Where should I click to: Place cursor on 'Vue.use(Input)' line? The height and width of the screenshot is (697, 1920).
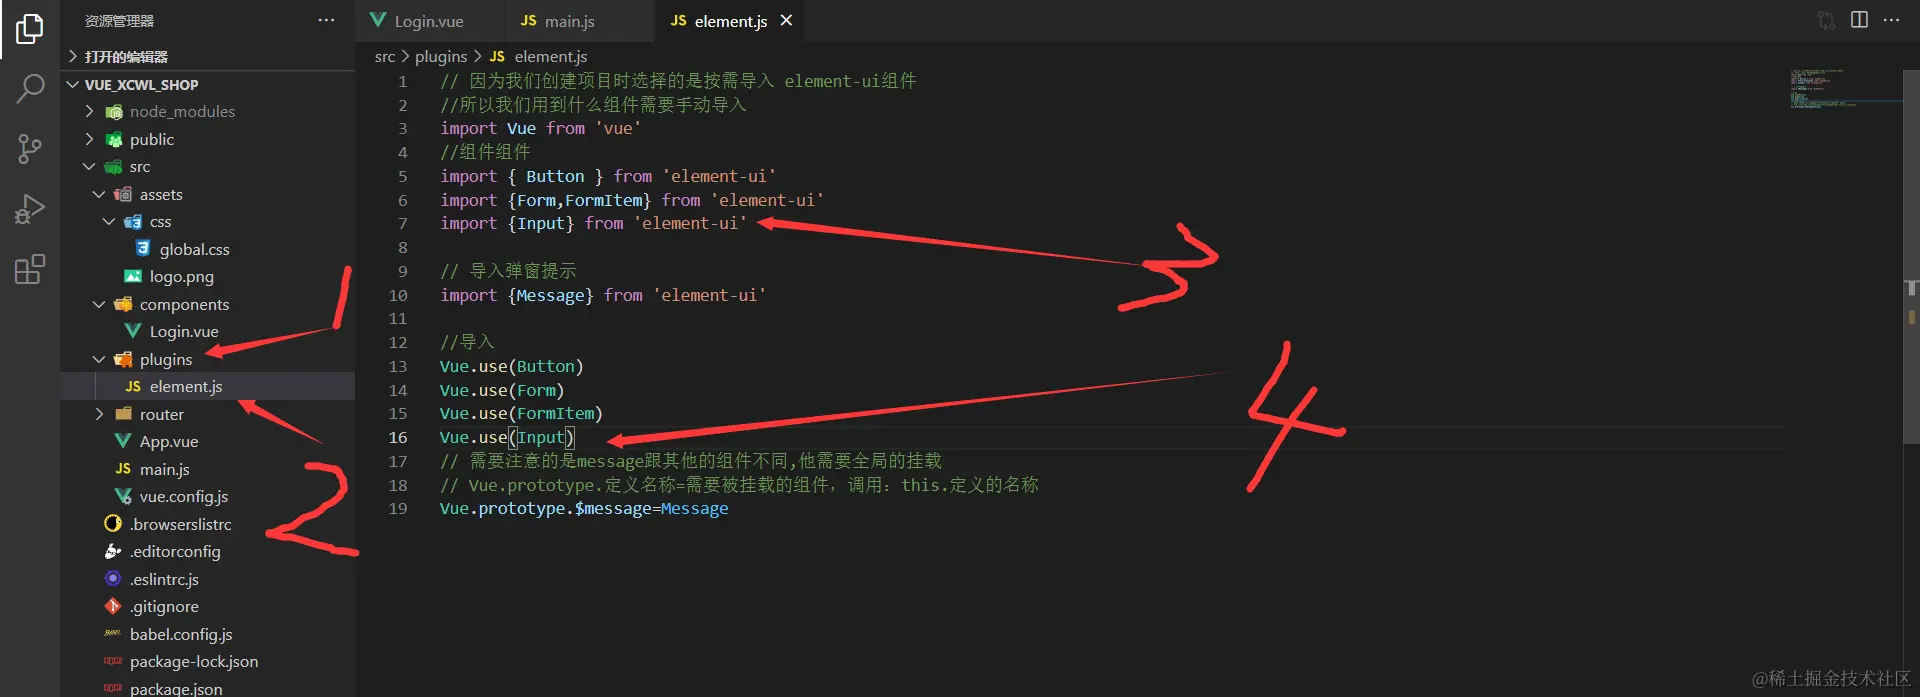coord(507,438)
